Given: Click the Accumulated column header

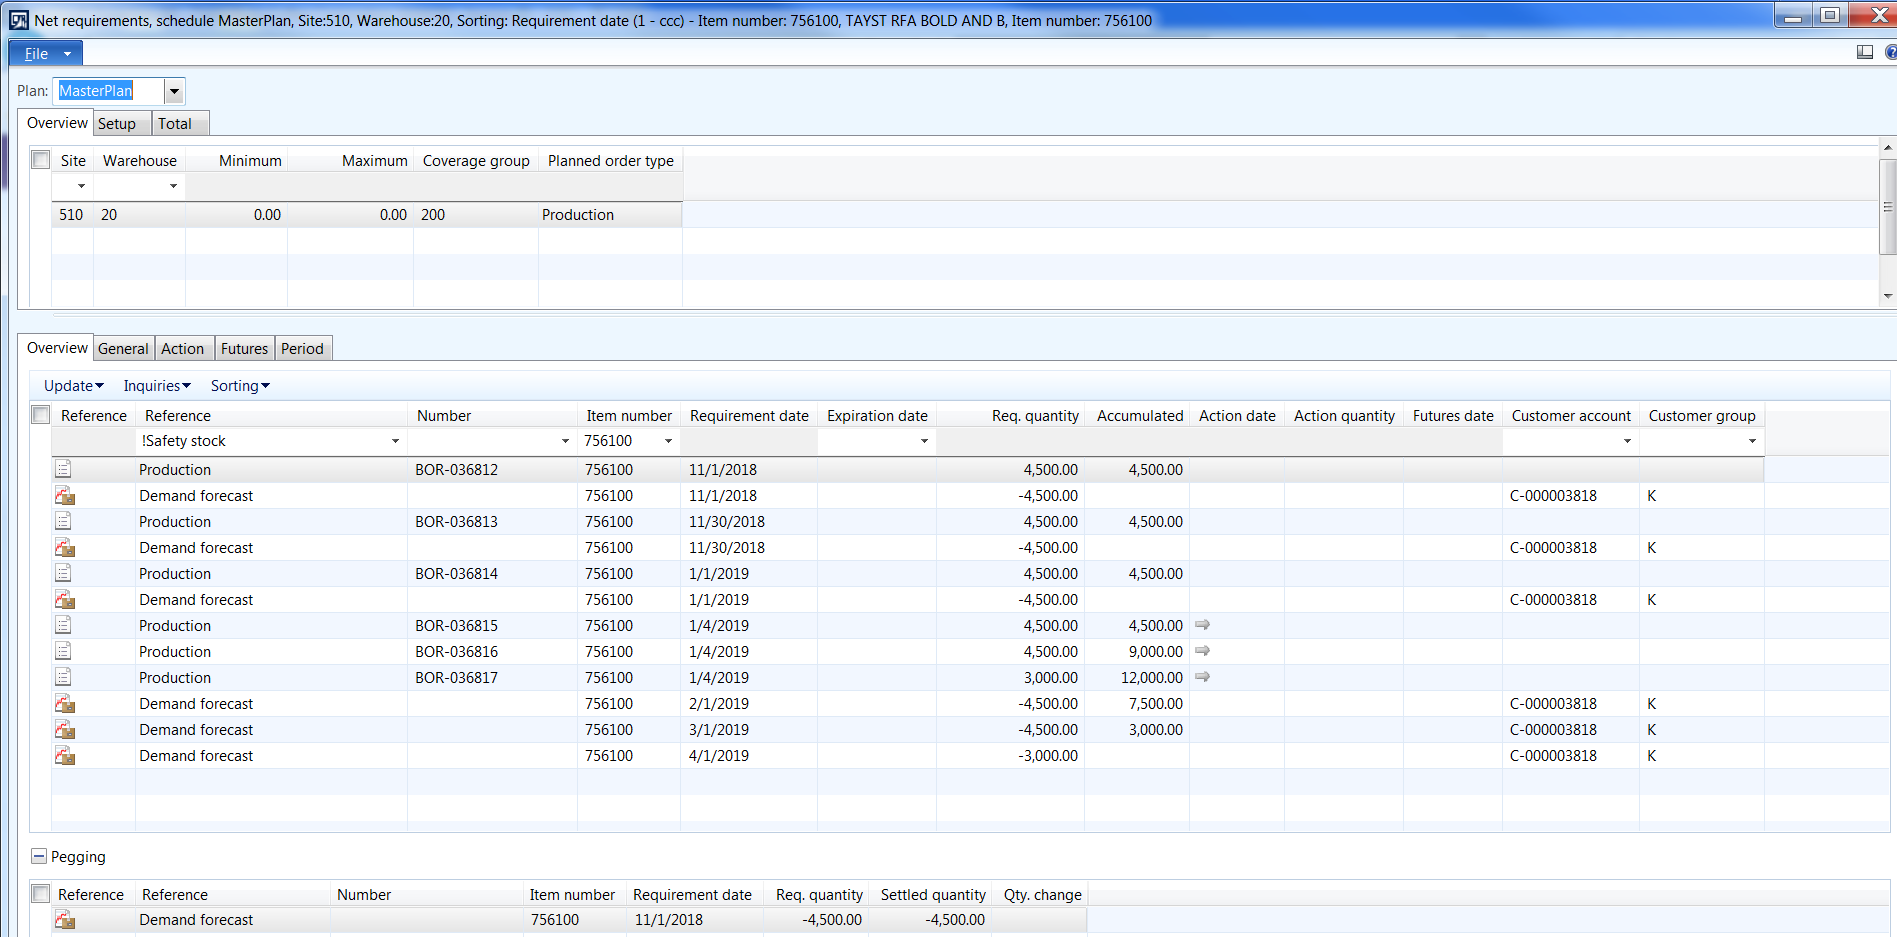Looking at the screenshot, I should tap(1139, 416).
